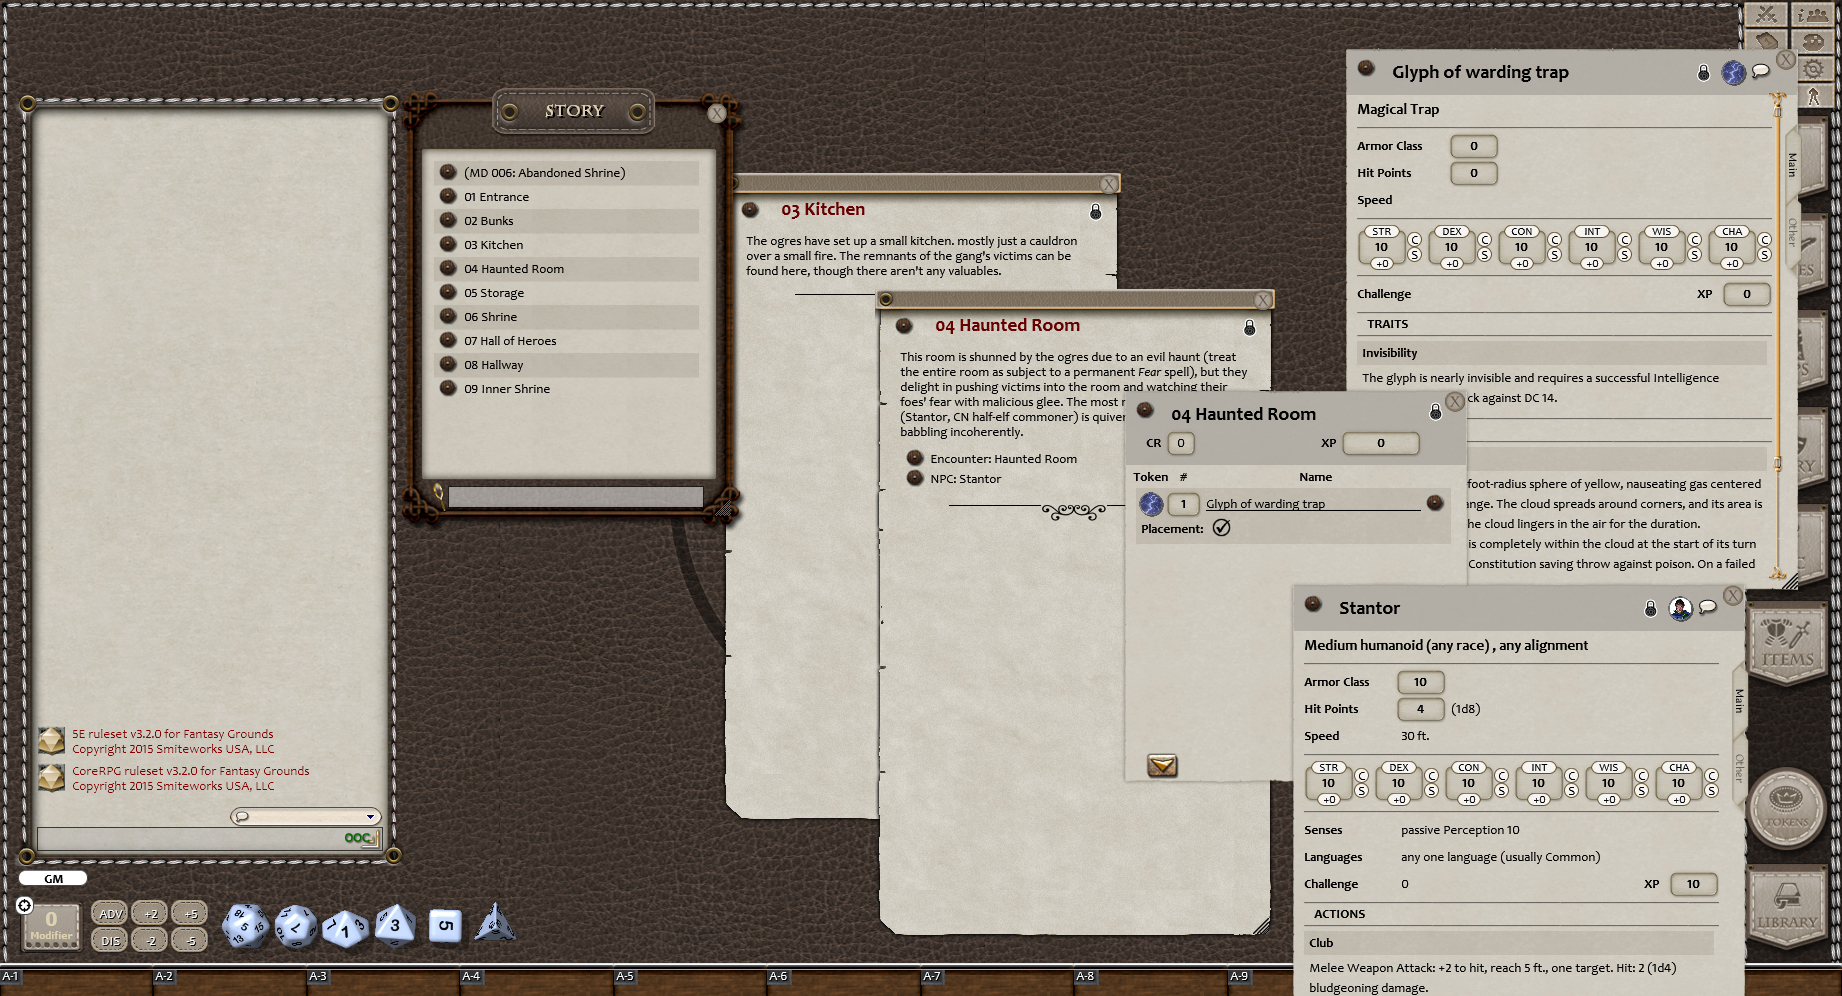Enable the ADV advantage button
The width and height of the screenshot is (1842, 996).
point(108,913)
